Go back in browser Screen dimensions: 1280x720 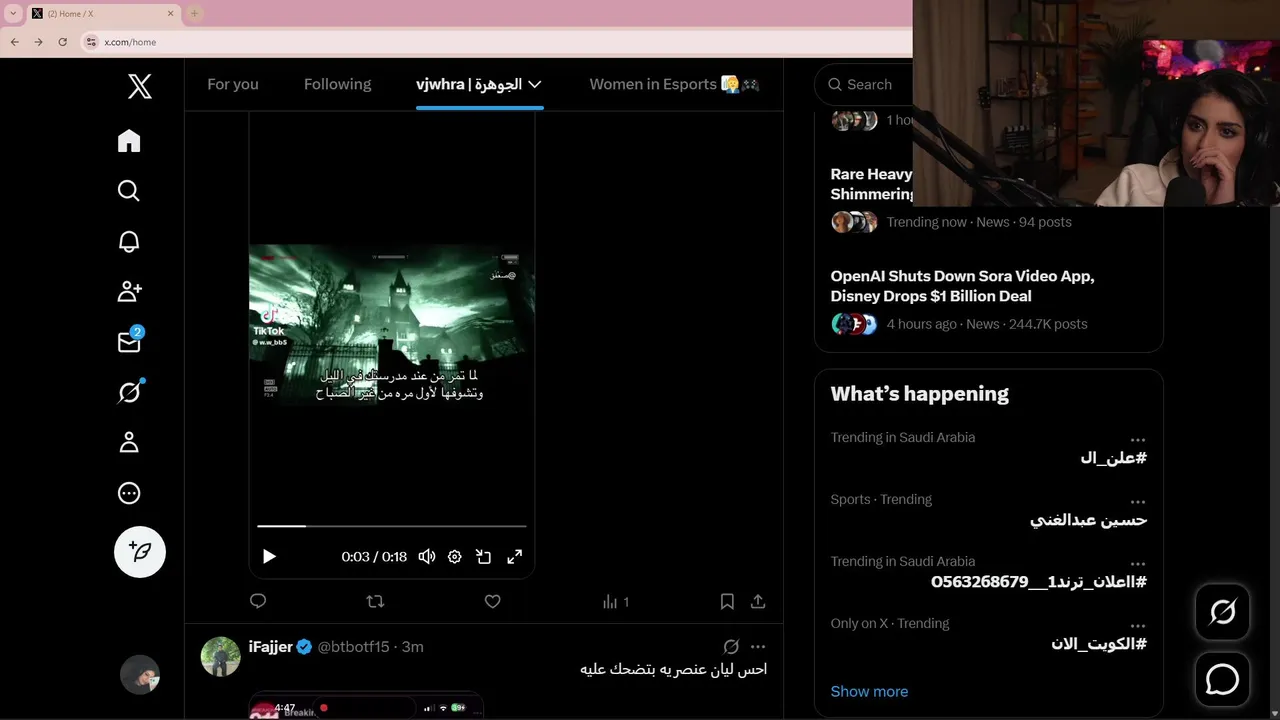pos(14,42)
